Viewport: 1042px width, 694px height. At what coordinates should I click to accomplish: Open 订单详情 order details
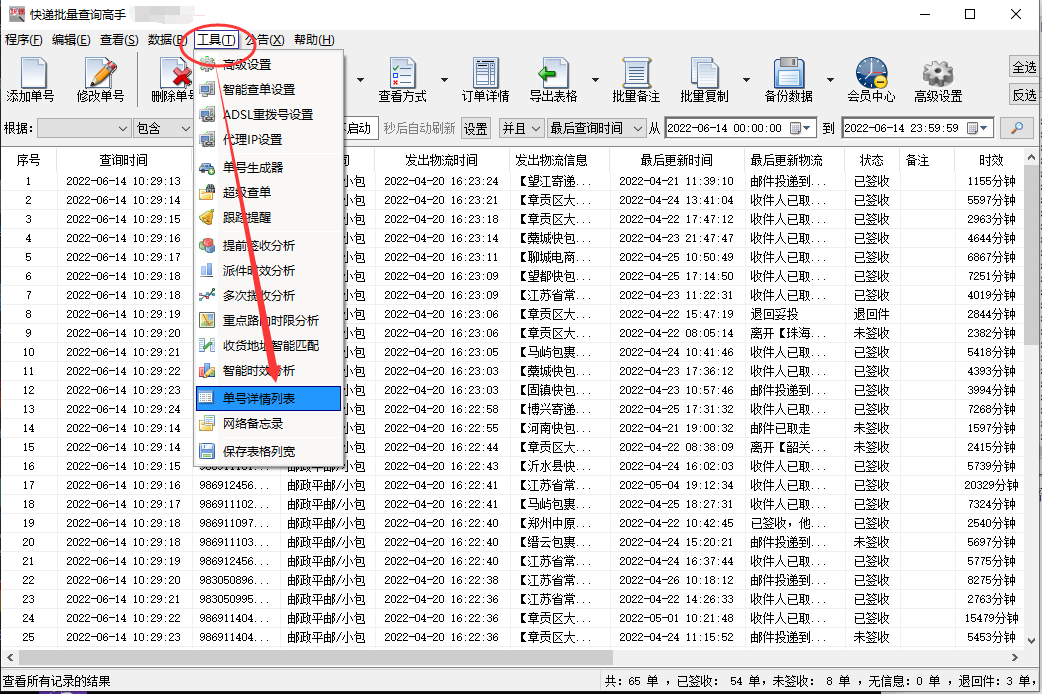[x=484, y=80]
